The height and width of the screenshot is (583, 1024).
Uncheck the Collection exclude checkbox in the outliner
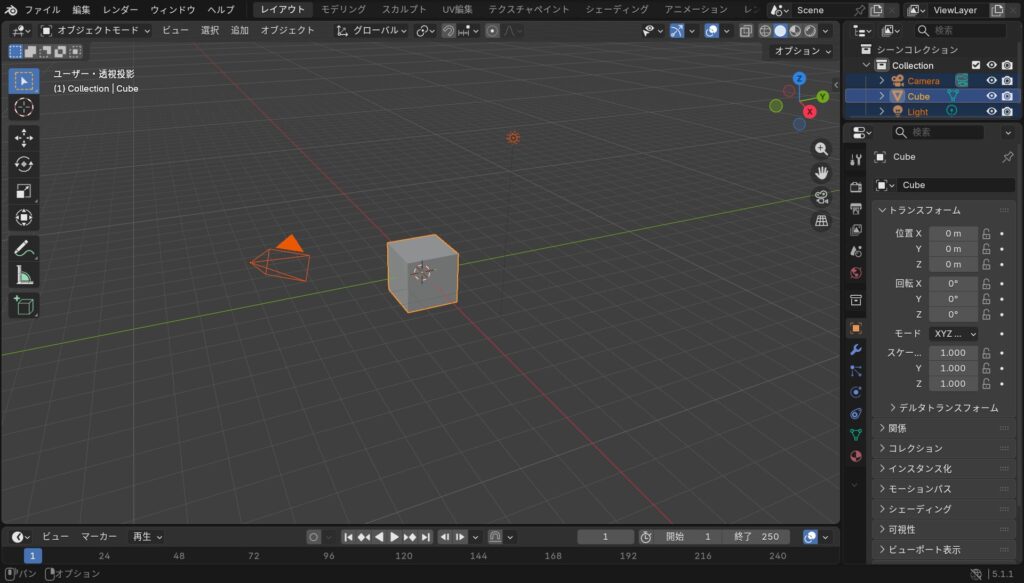(x=976, y=65)
